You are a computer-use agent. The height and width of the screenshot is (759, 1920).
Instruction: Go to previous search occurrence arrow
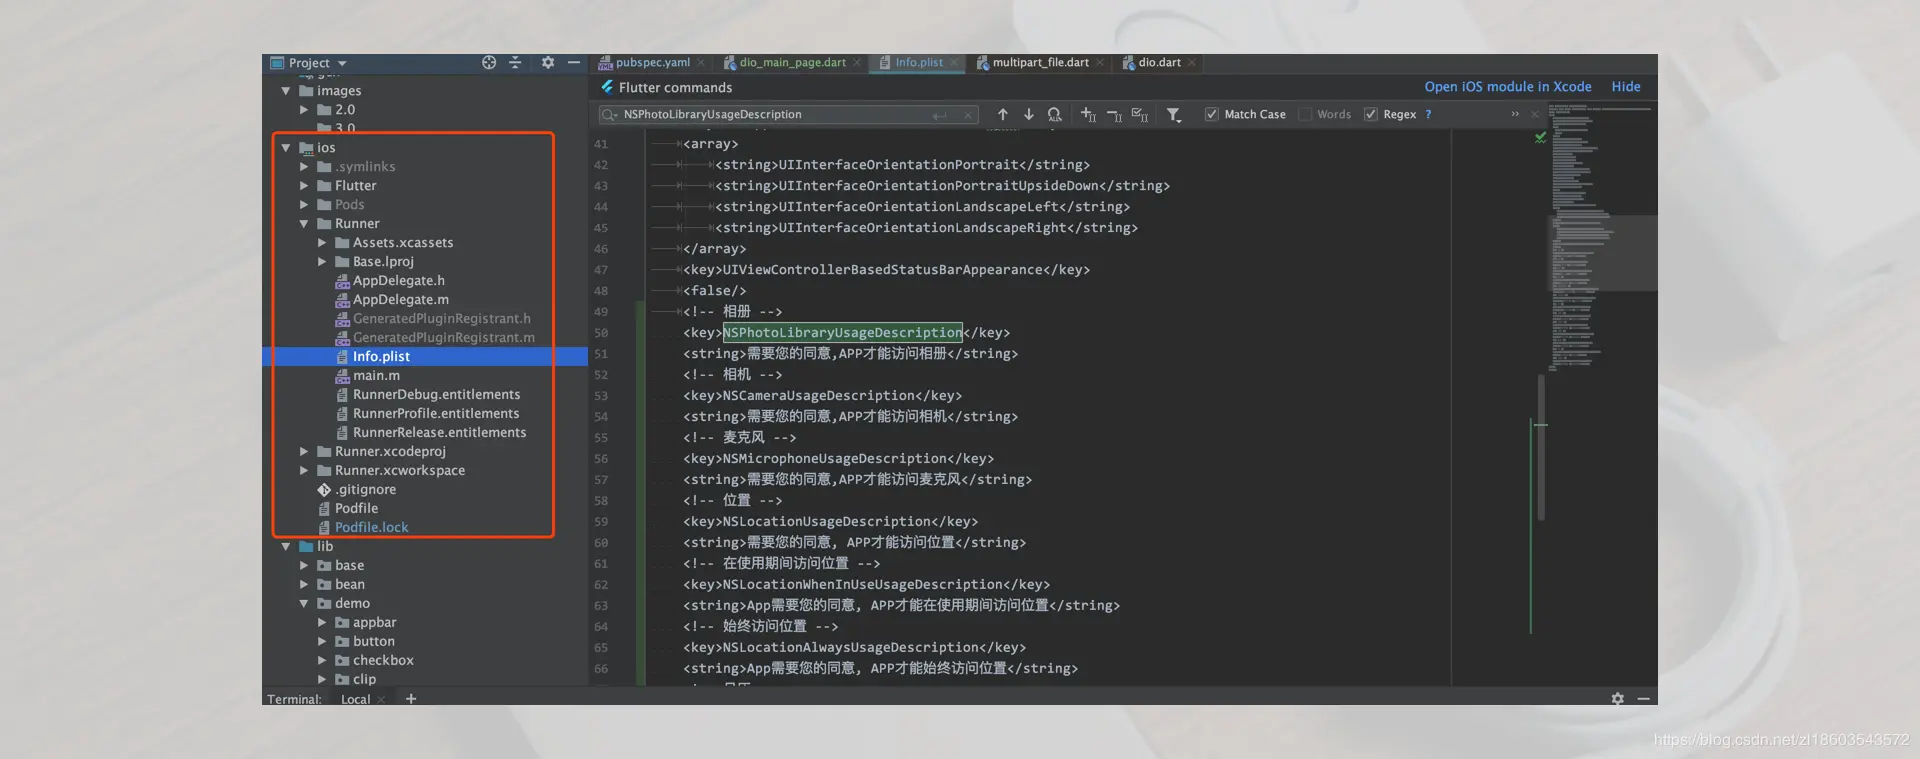(x=1003, y=114)
